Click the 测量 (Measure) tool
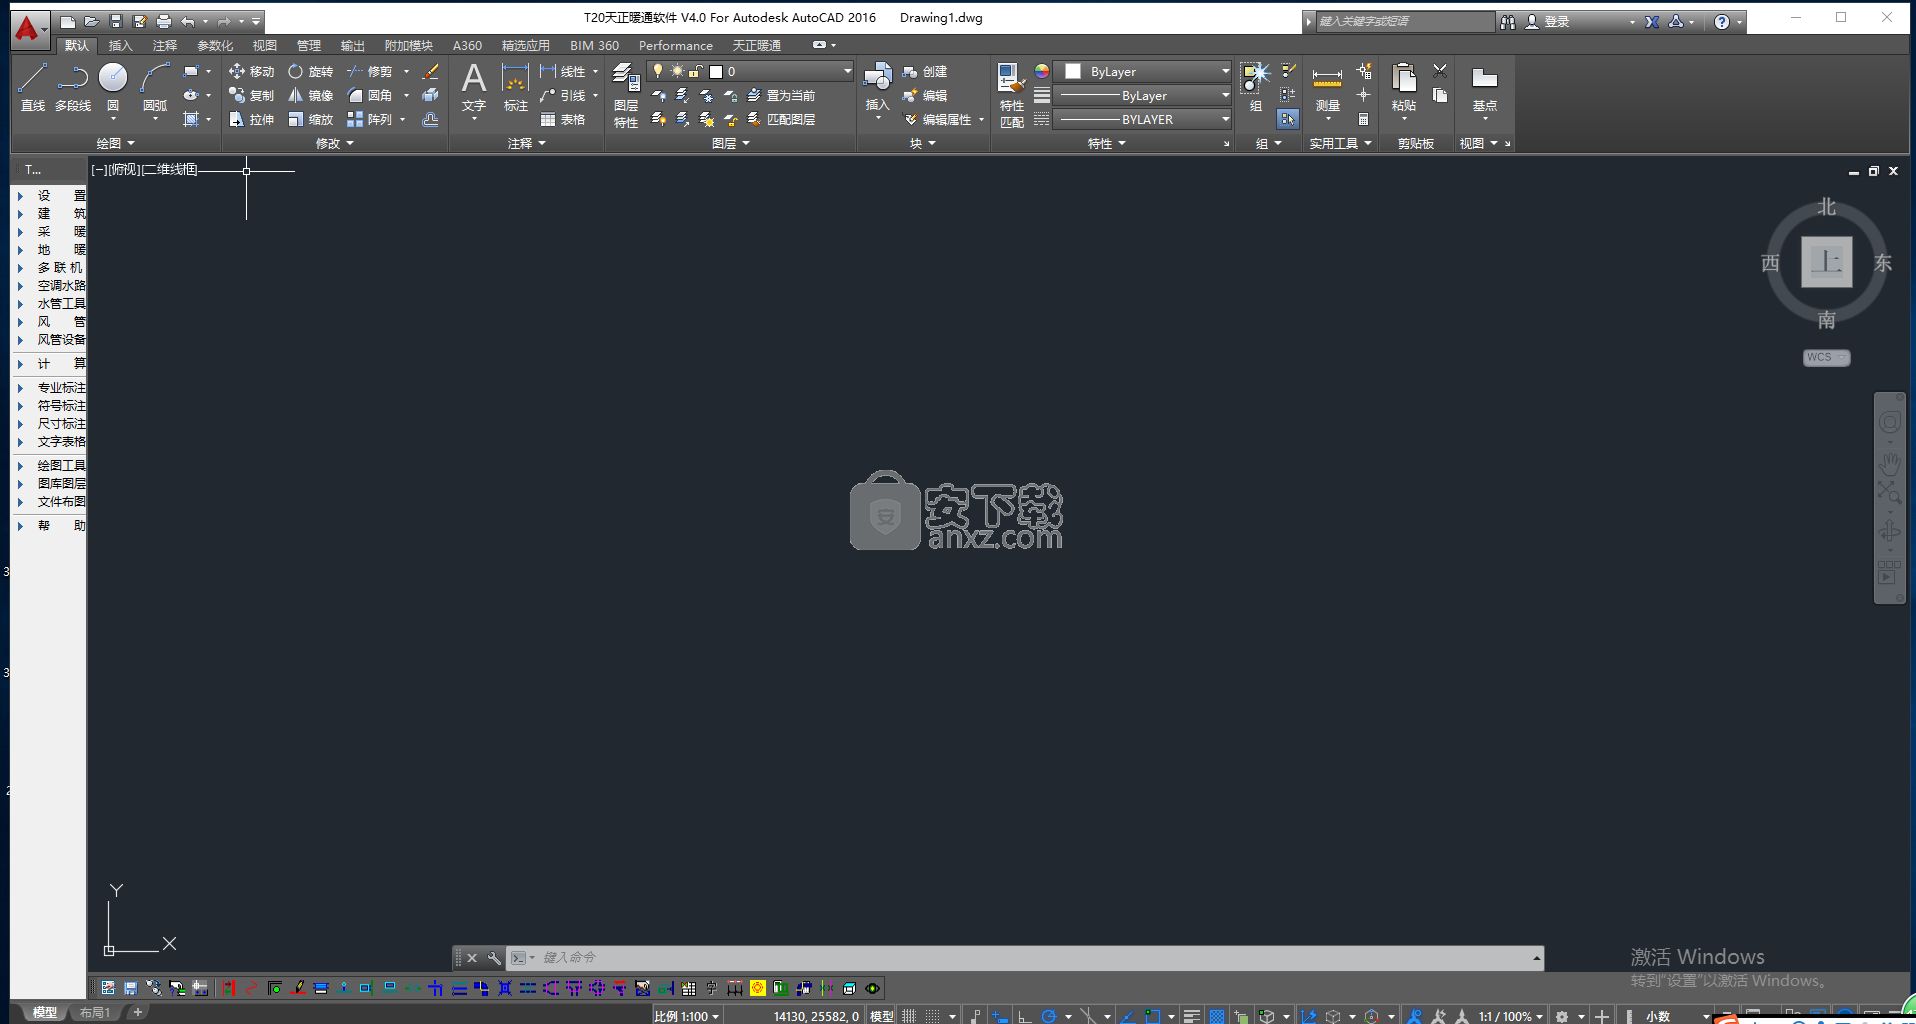Image resolution: width=1916 pixels, height=1024 pixels. coord(1327,88)
